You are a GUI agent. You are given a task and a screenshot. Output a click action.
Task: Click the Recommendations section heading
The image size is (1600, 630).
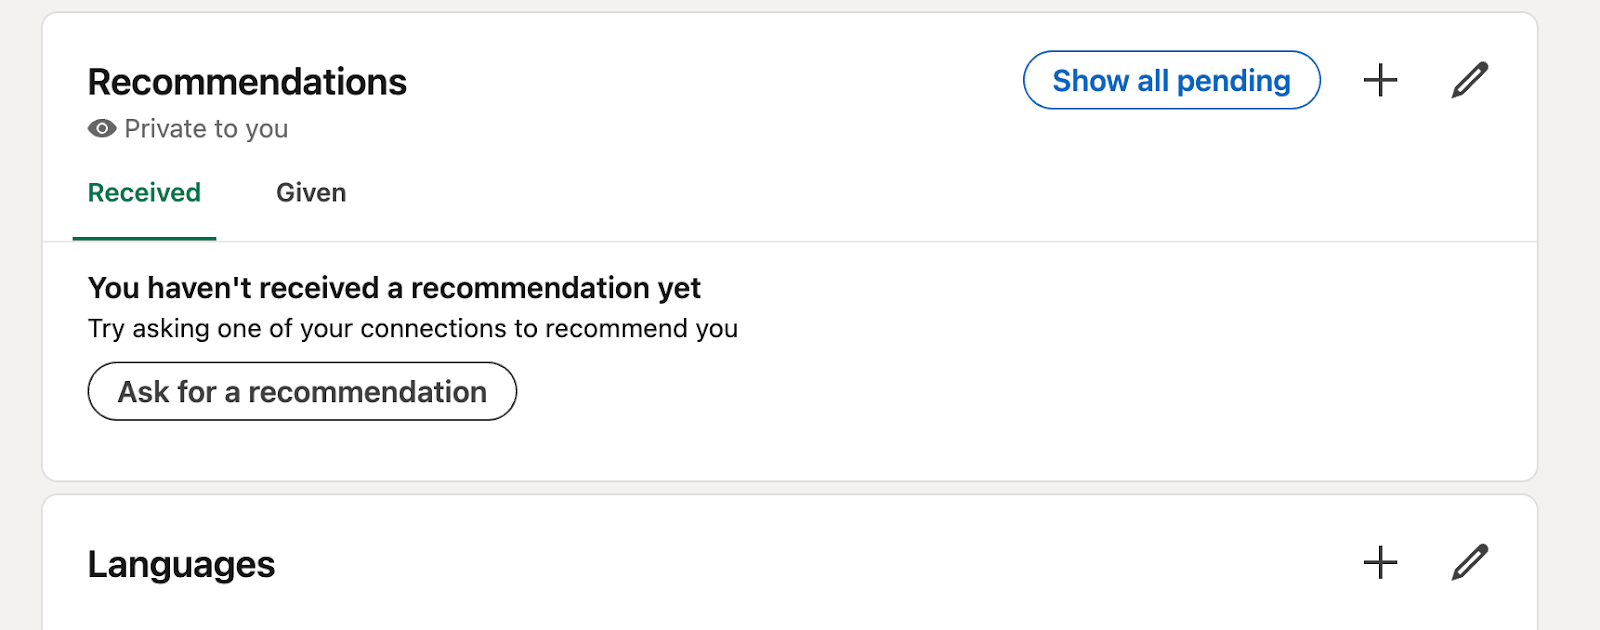(247, 81)
